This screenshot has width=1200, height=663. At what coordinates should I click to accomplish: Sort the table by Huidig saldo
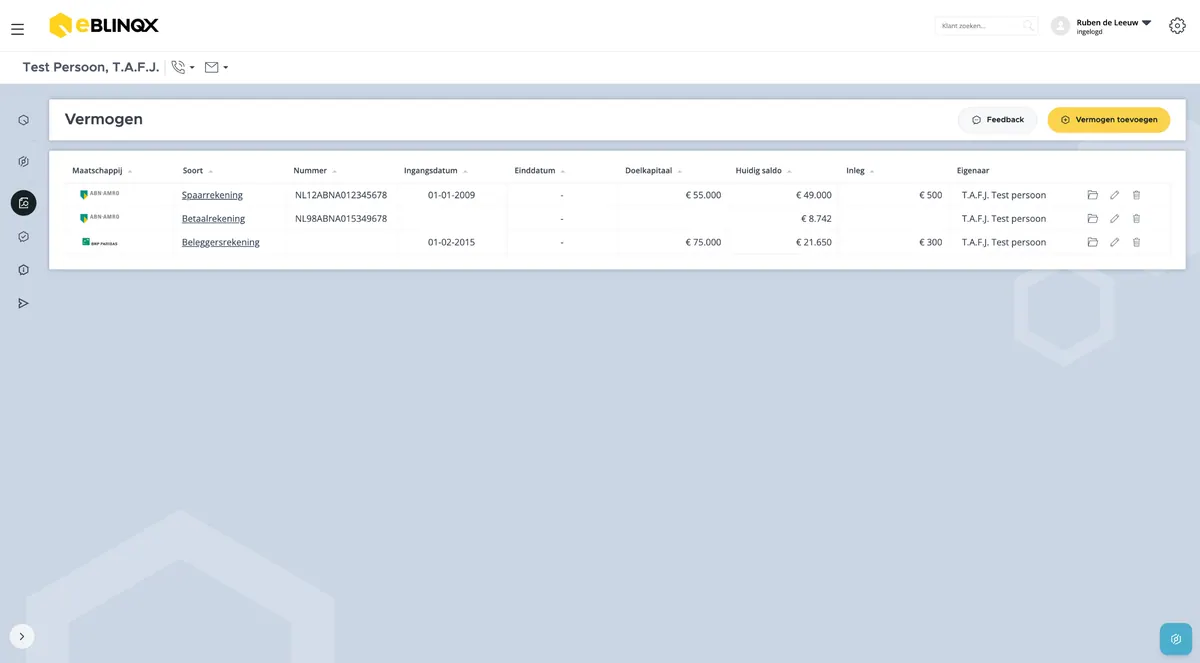tap(764, 171)
